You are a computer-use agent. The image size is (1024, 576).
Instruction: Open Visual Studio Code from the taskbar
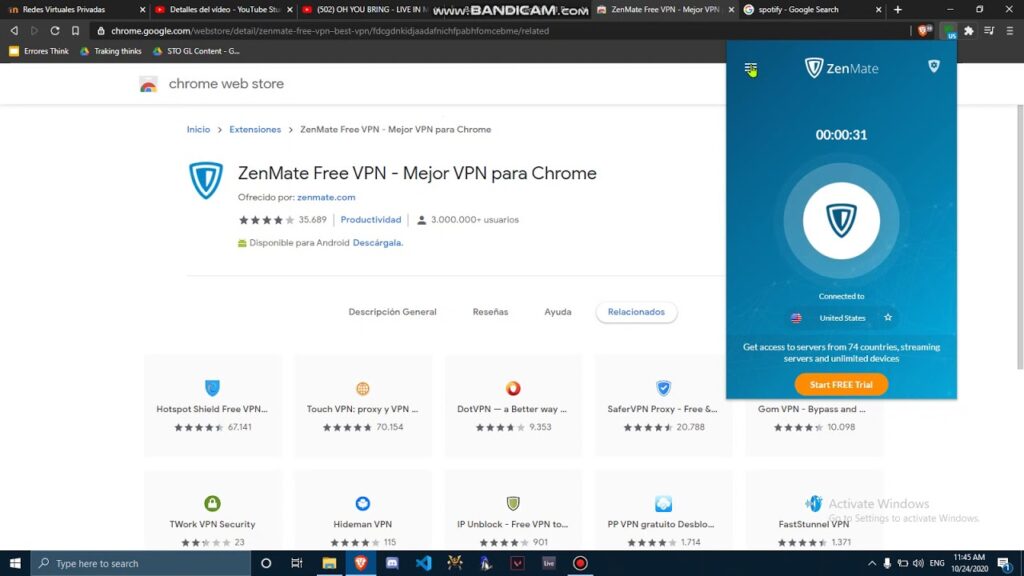click(423, 563)
